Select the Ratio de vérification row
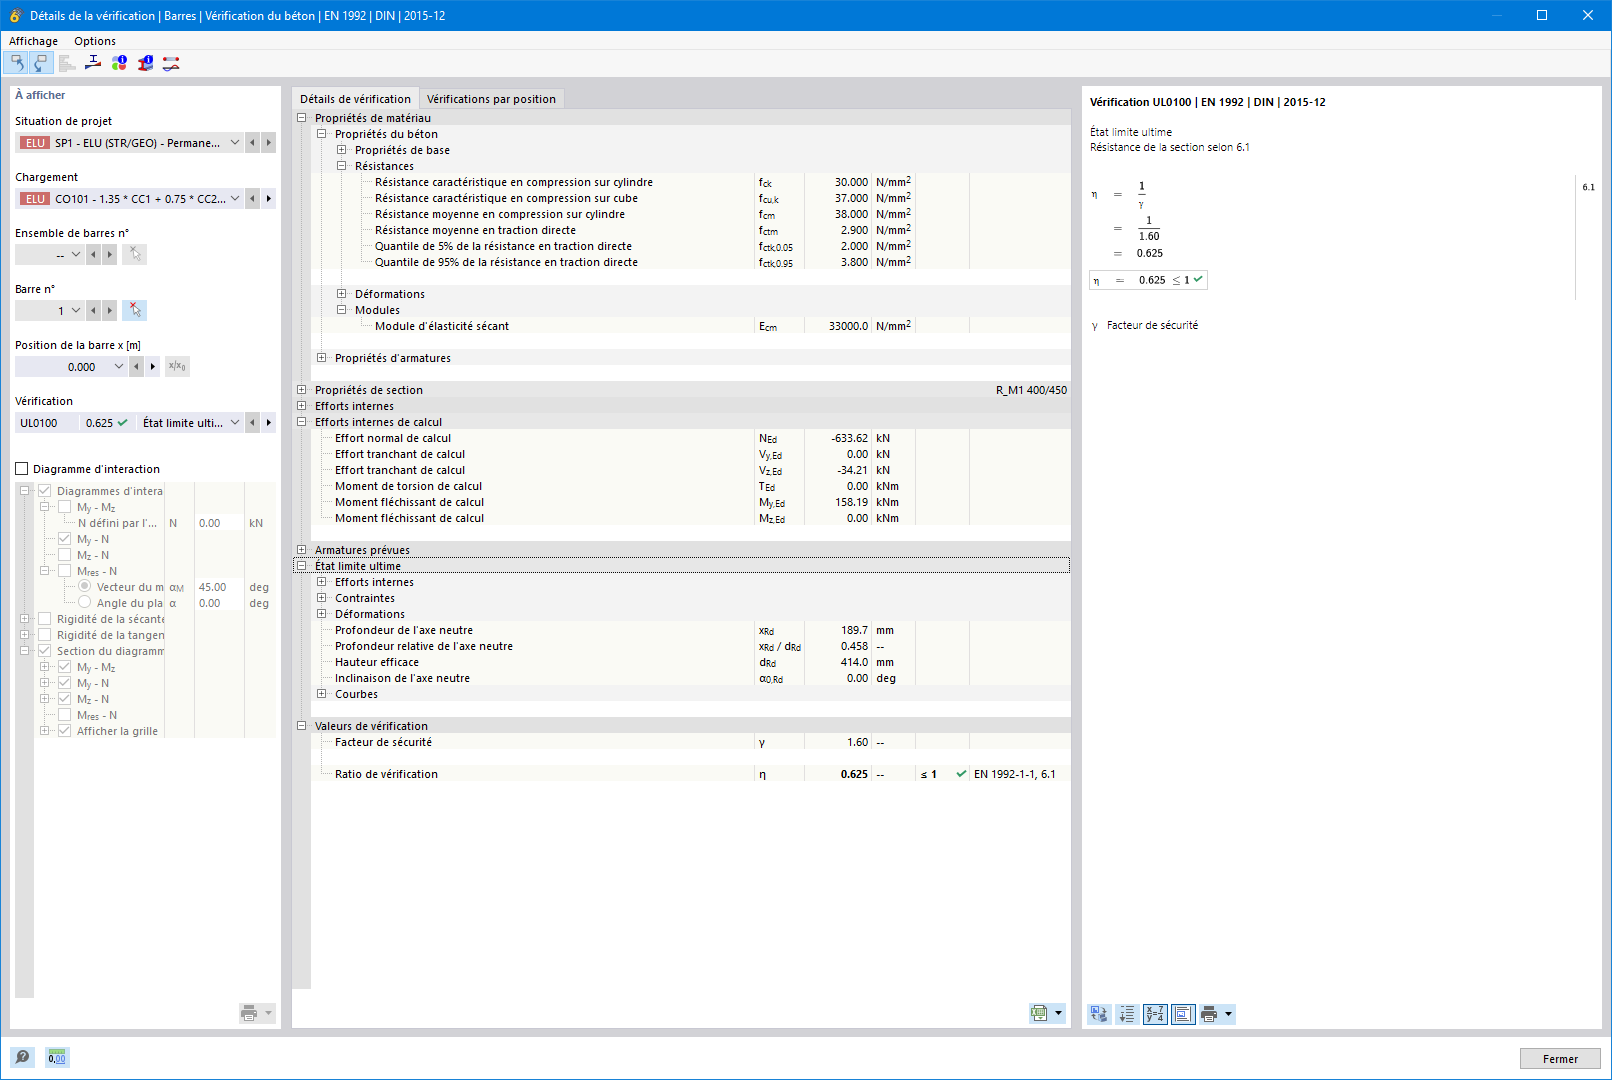 690,774
